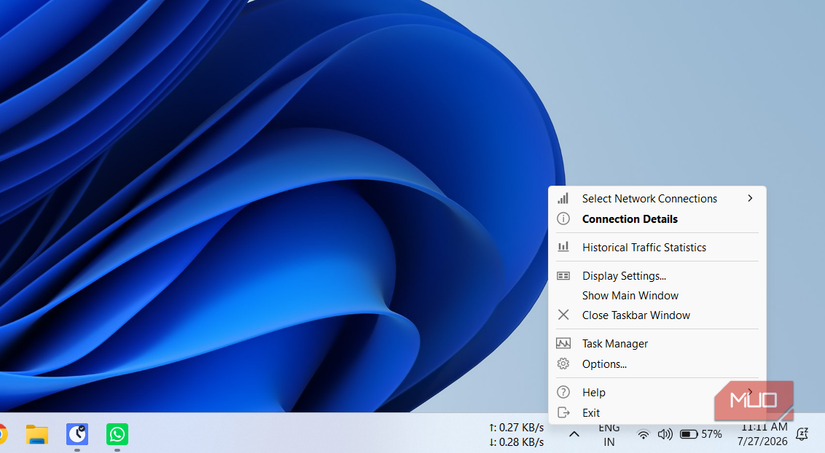Show hidden tray icons with the up chevron
Image resolution: width=825 pixels, height=453 pixels.
coord(574,434)
